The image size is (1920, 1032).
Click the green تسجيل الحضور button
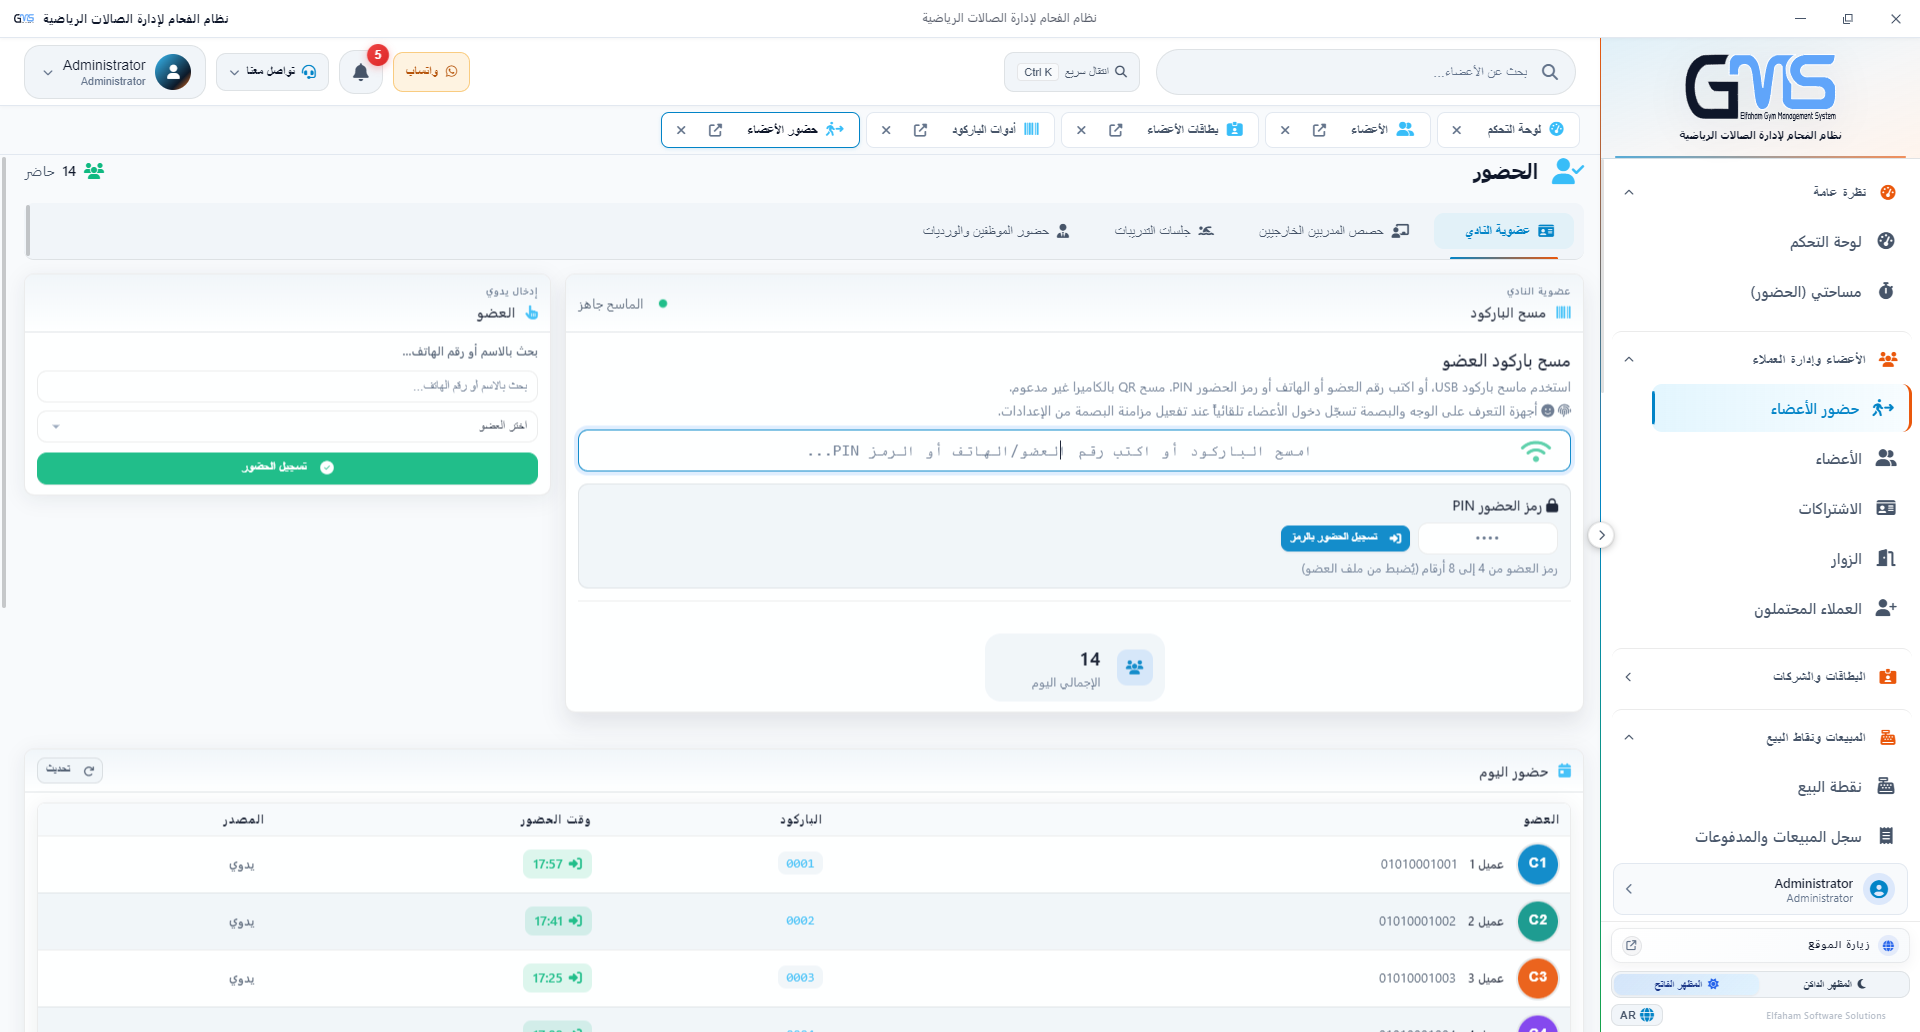click(287, 468)
